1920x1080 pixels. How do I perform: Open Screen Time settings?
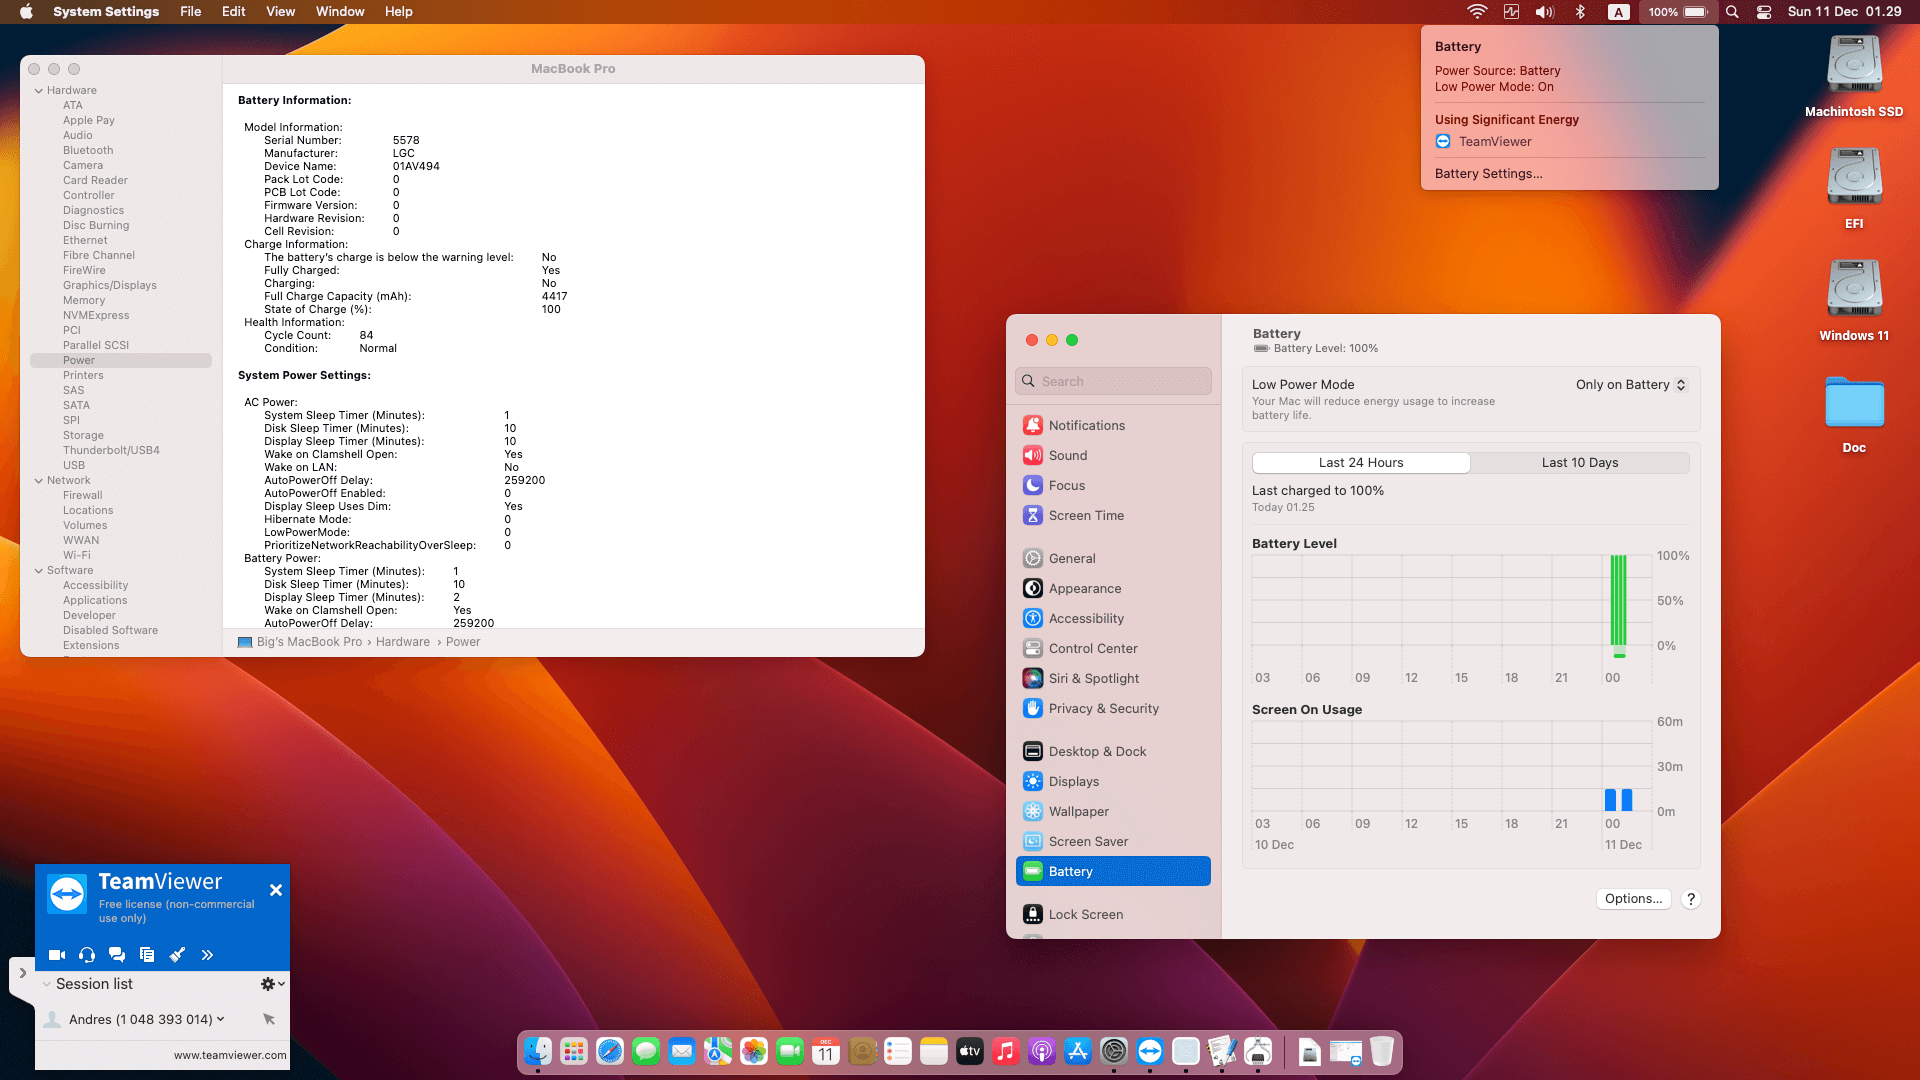click(x=1113, y=515)
